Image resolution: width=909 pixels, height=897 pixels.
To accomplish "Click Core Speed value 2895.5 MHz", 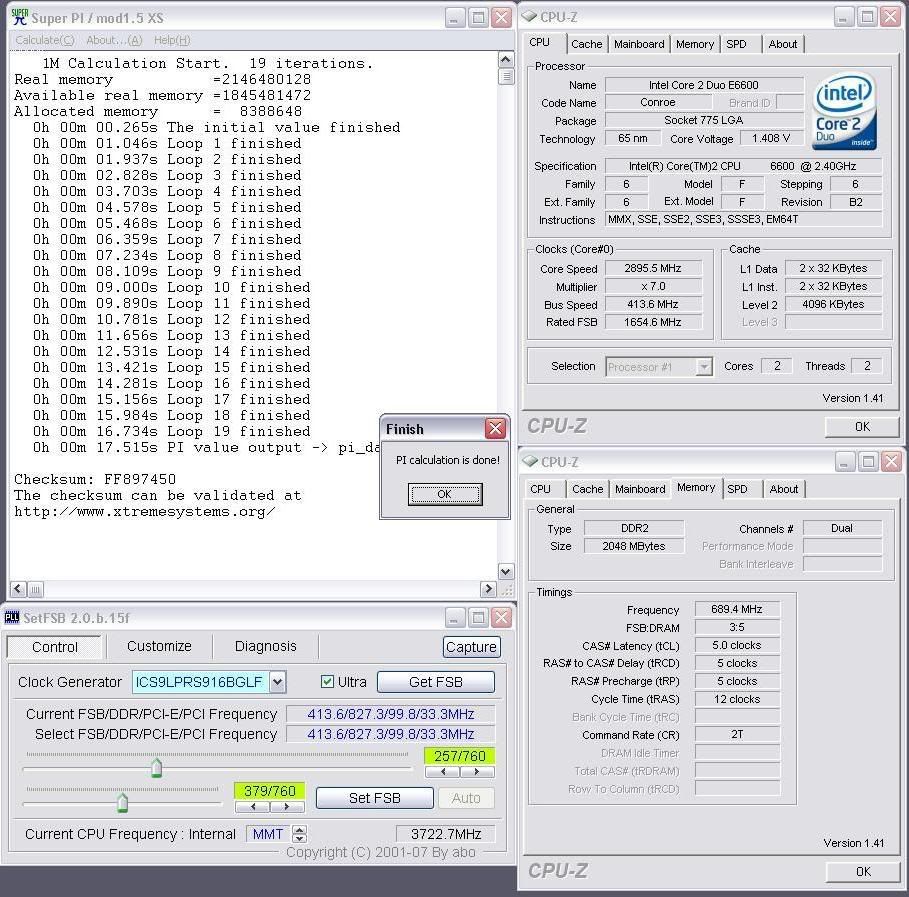I will click(x=653, y=268).
